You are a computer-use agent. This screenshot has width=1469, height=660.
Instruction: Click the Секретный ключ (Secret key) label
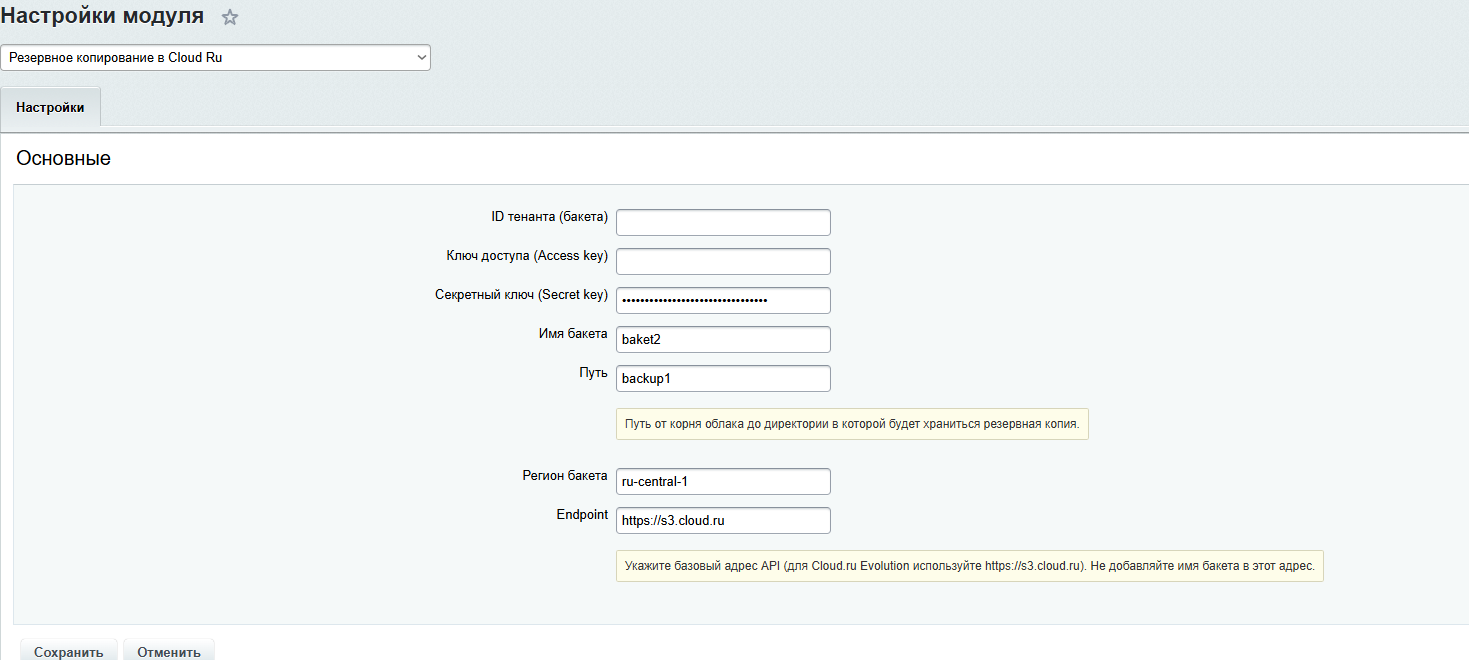point(521,295)
